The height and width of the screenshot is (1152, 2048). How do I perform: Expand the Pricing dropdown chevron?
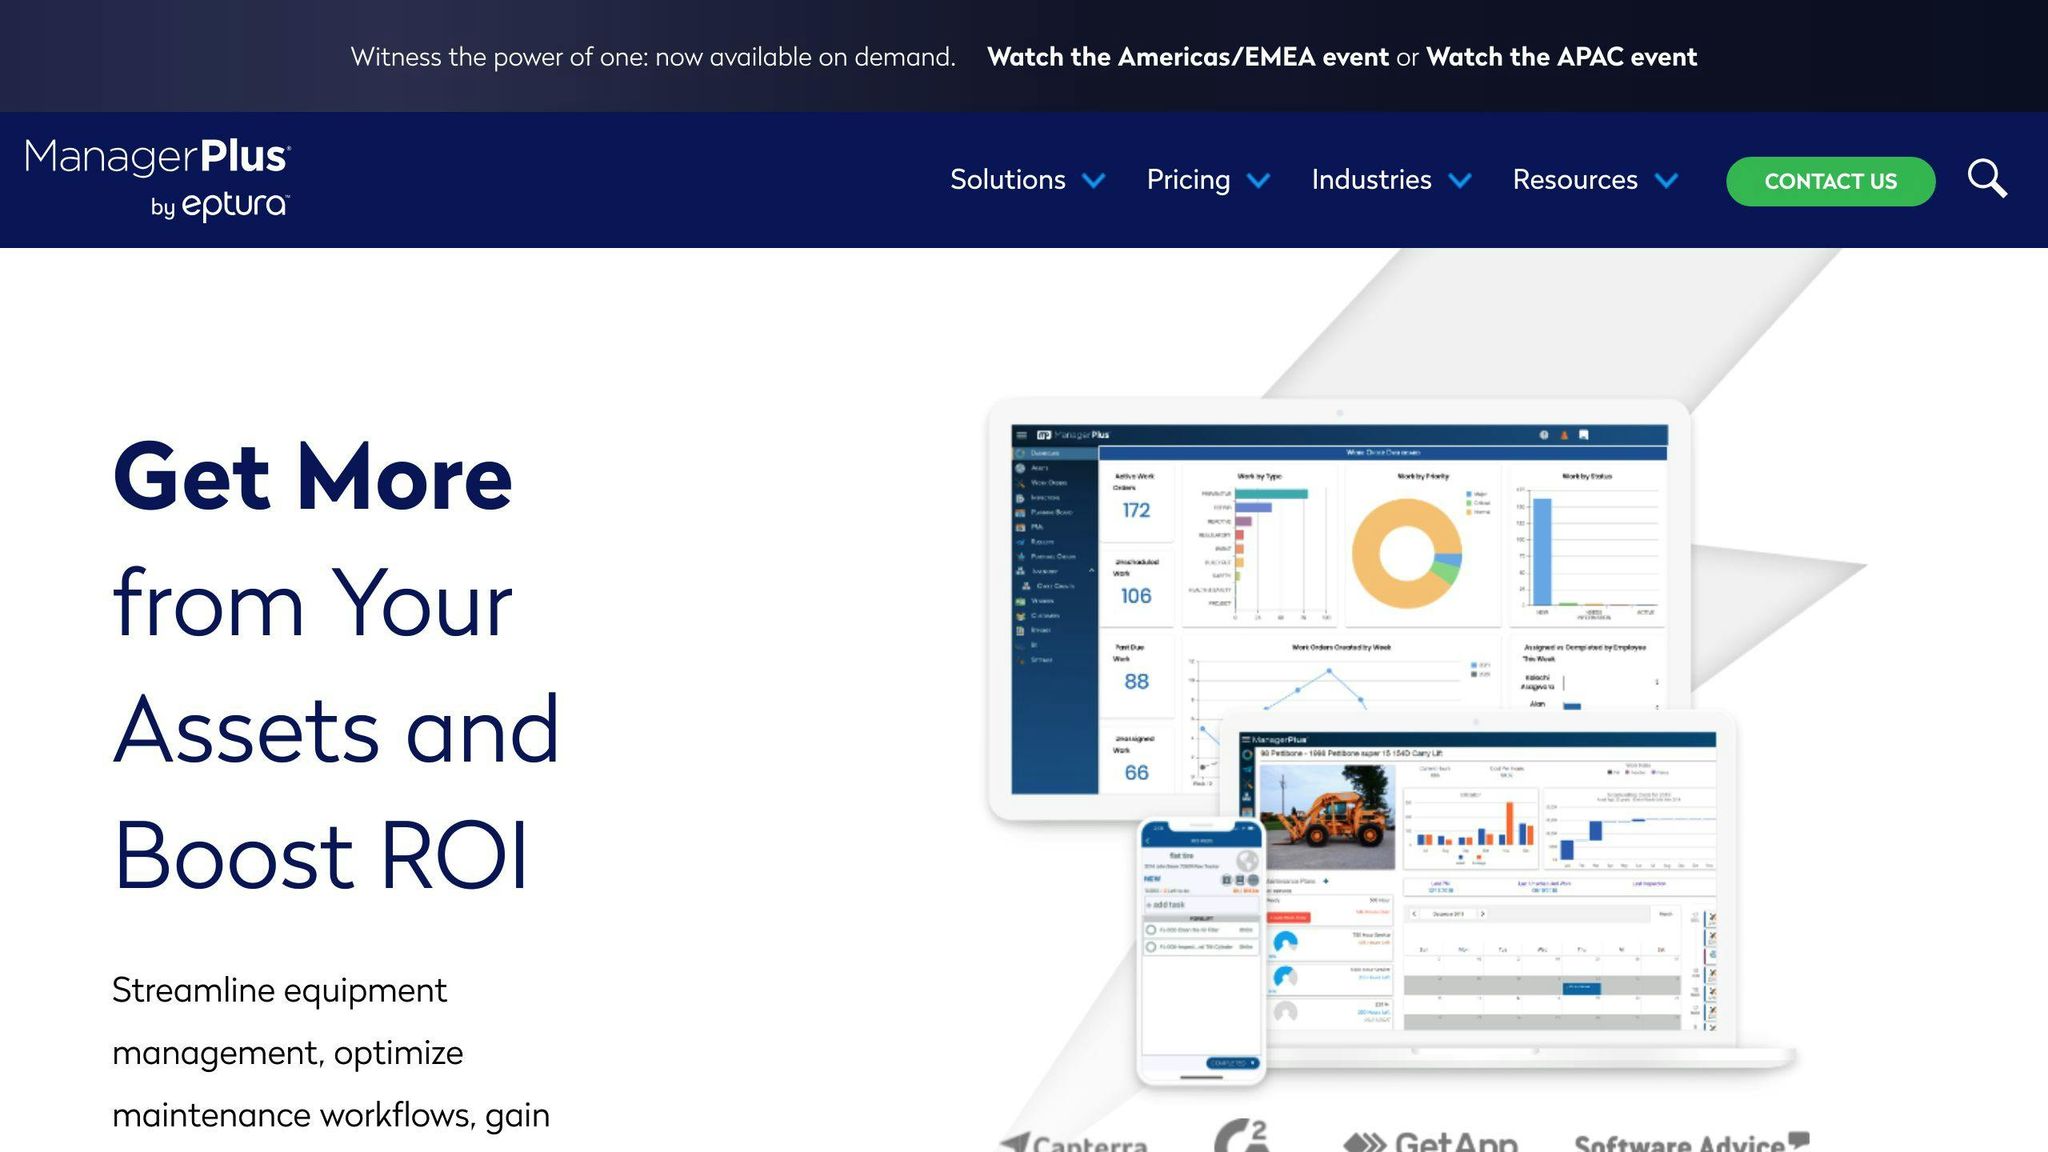1259,181
